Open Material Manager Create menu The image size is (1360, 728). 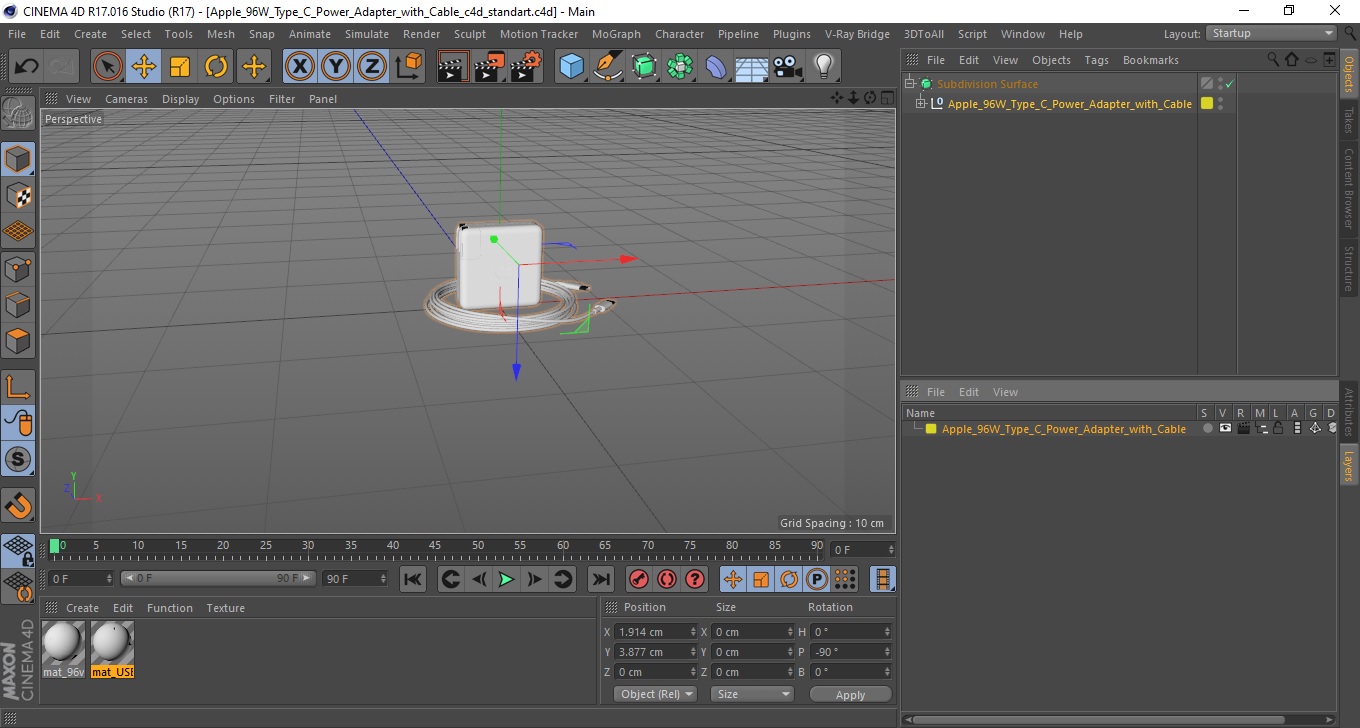pos(82,608)
